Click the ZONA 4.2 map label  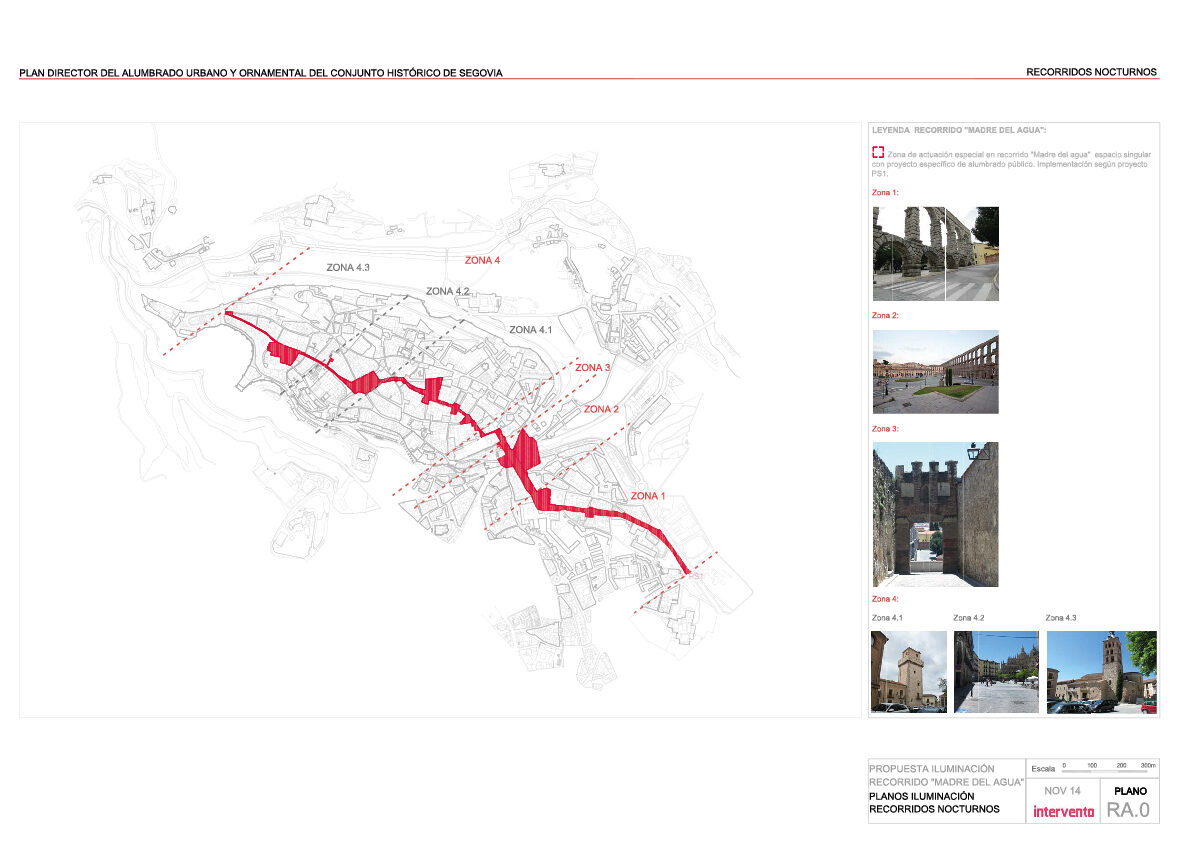point(447,291)
